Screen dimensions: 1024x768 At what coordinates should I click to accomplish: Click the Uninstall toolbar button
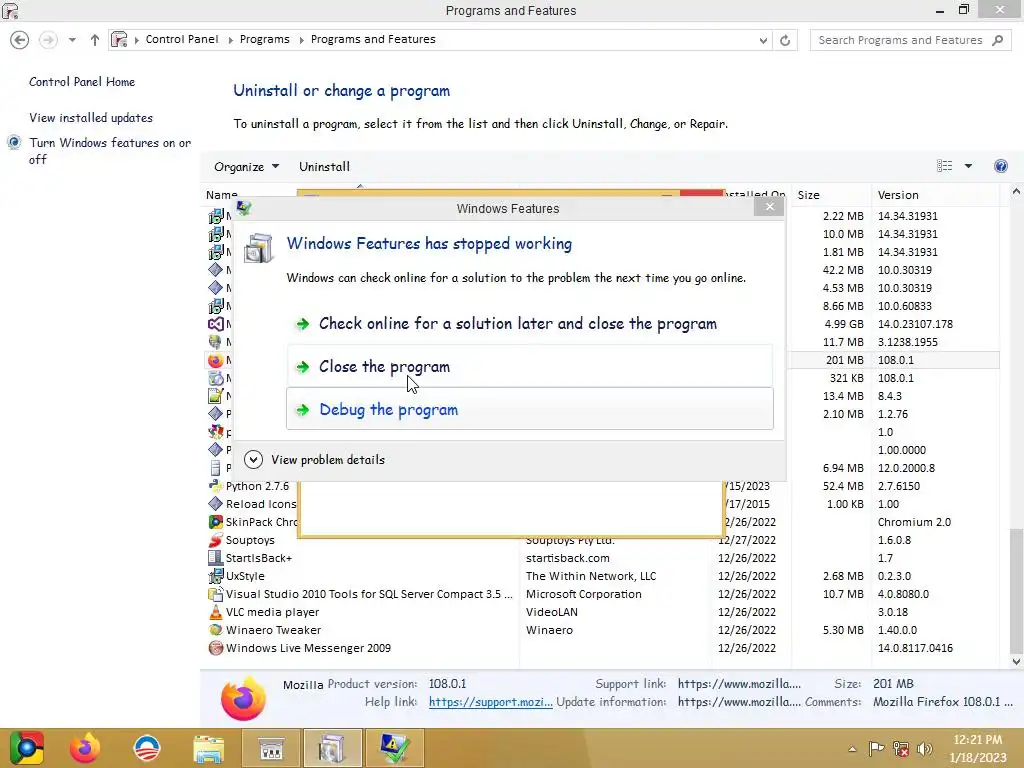pyautogui.click(x=325, y=167)
